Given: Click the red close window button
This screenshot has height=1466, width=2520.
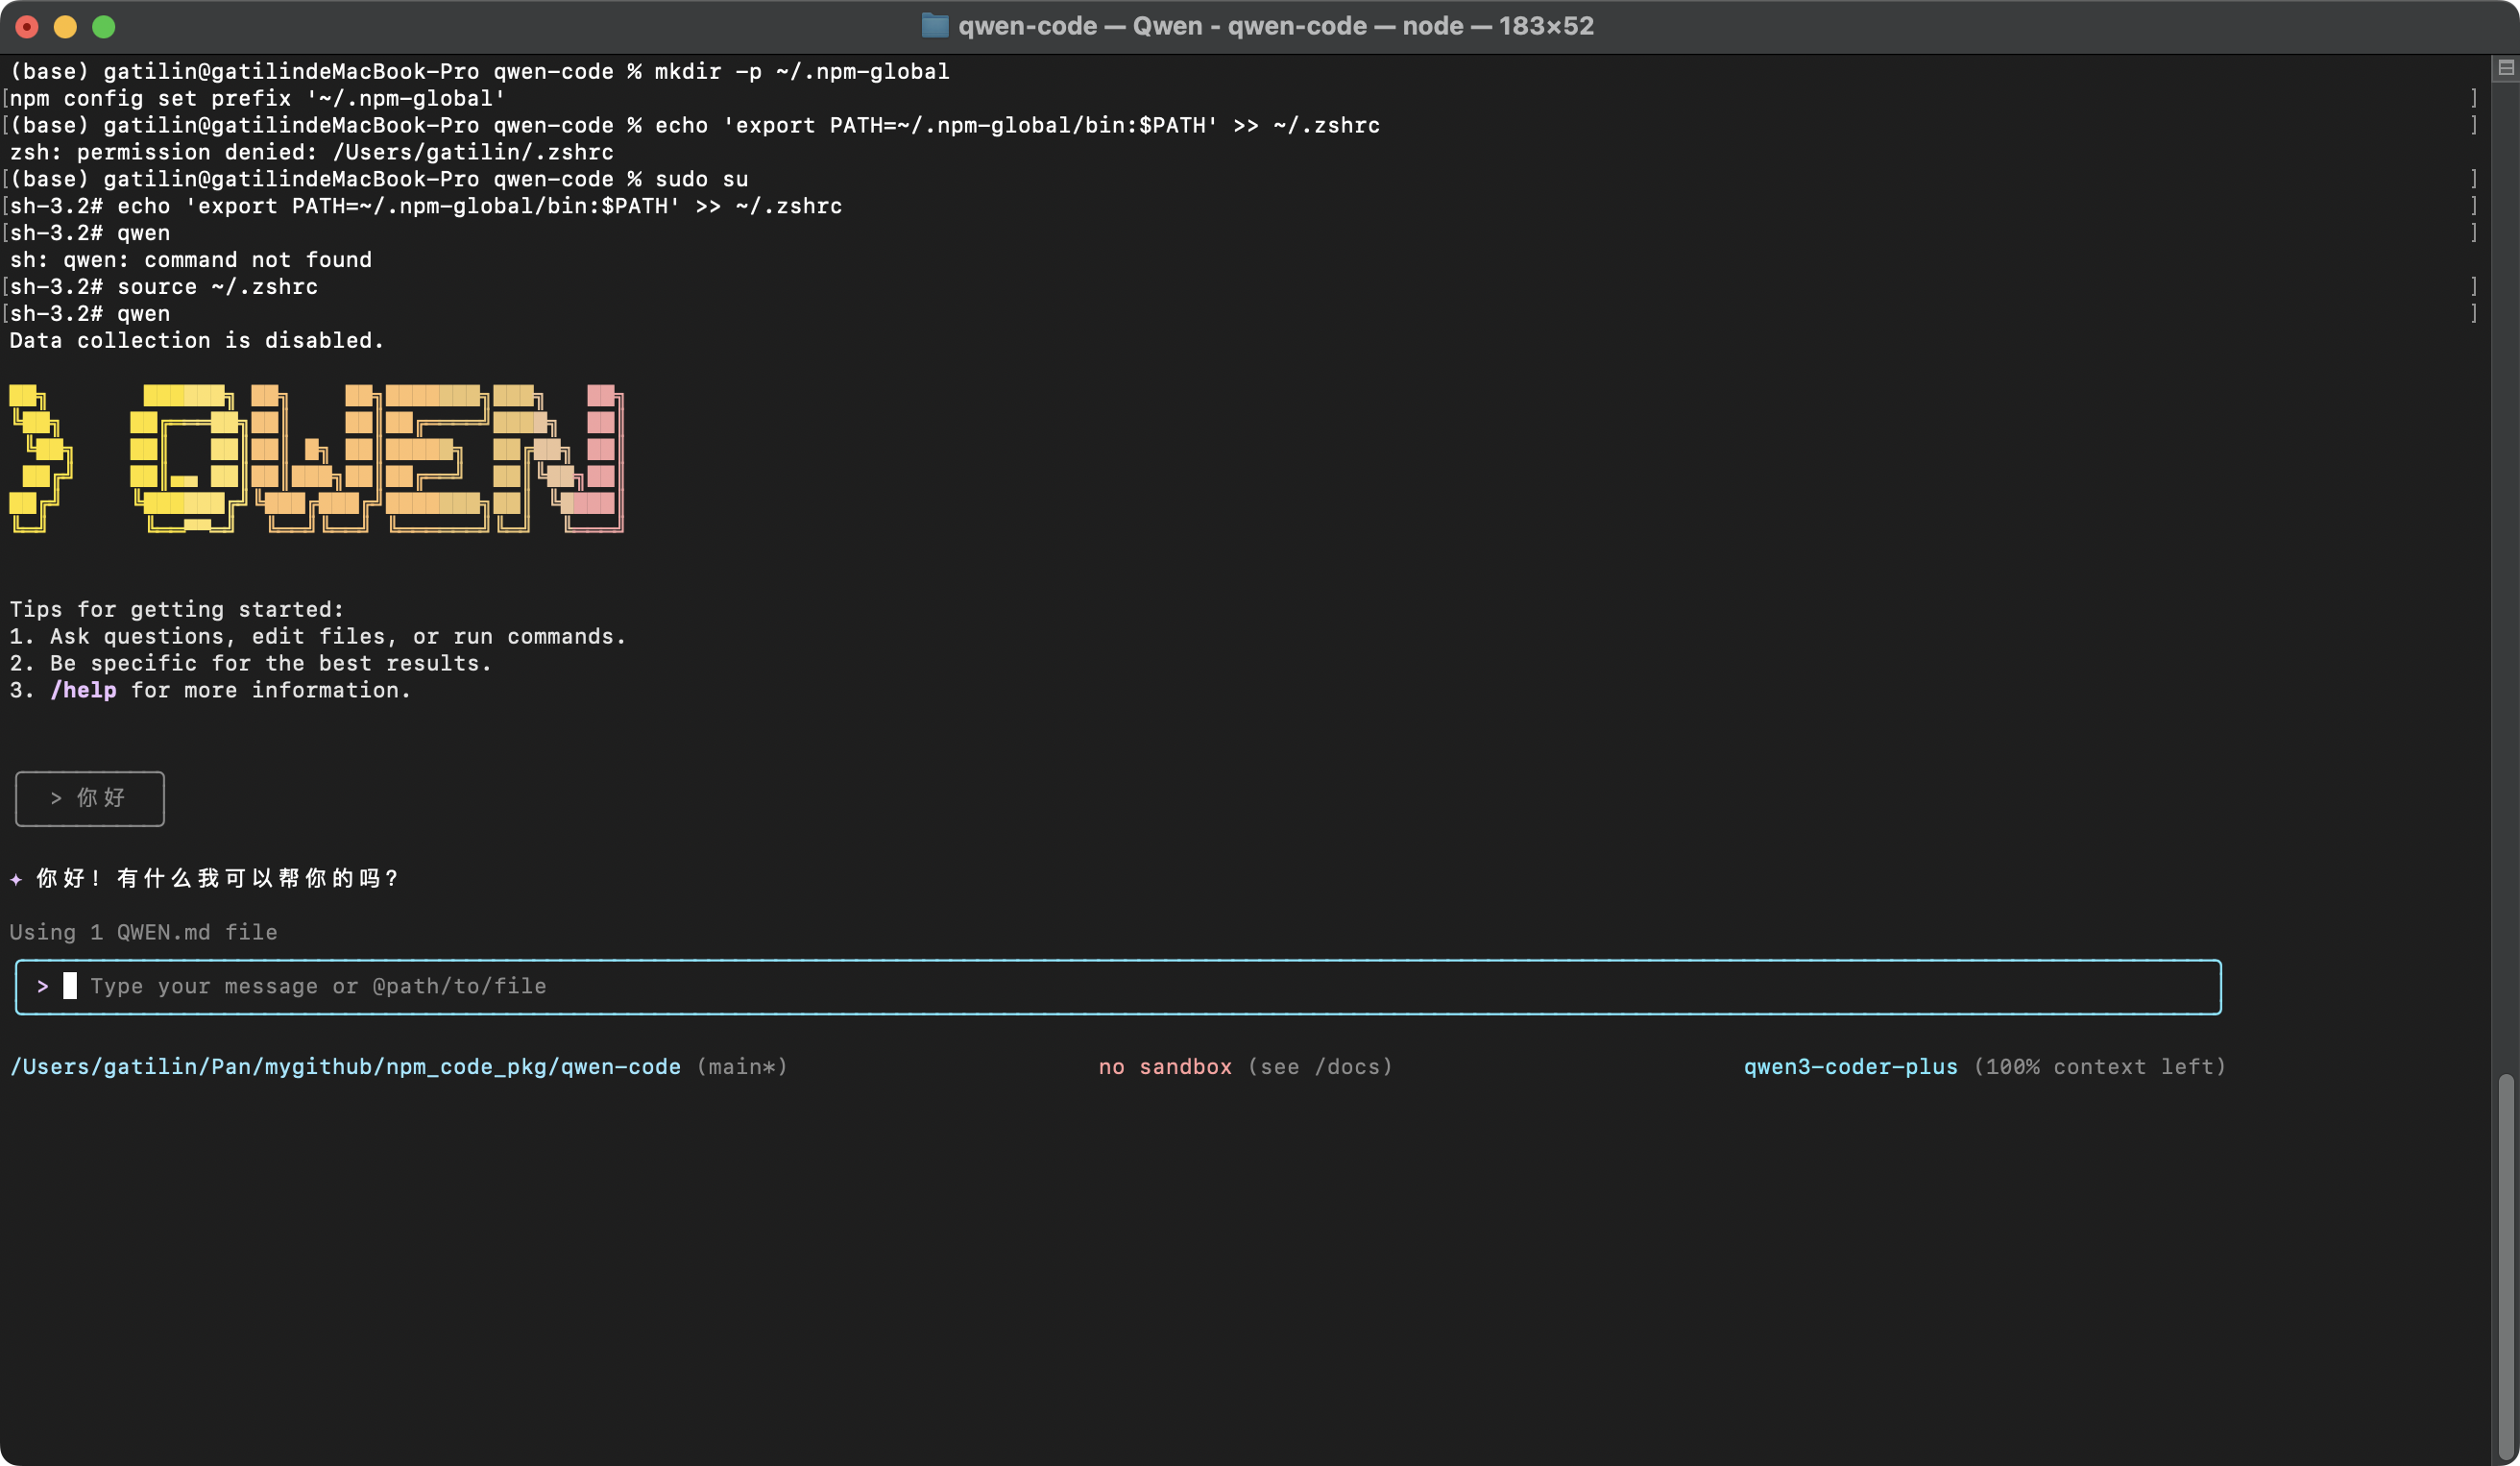Looking at the screenshot, I should tap(27, 27).
